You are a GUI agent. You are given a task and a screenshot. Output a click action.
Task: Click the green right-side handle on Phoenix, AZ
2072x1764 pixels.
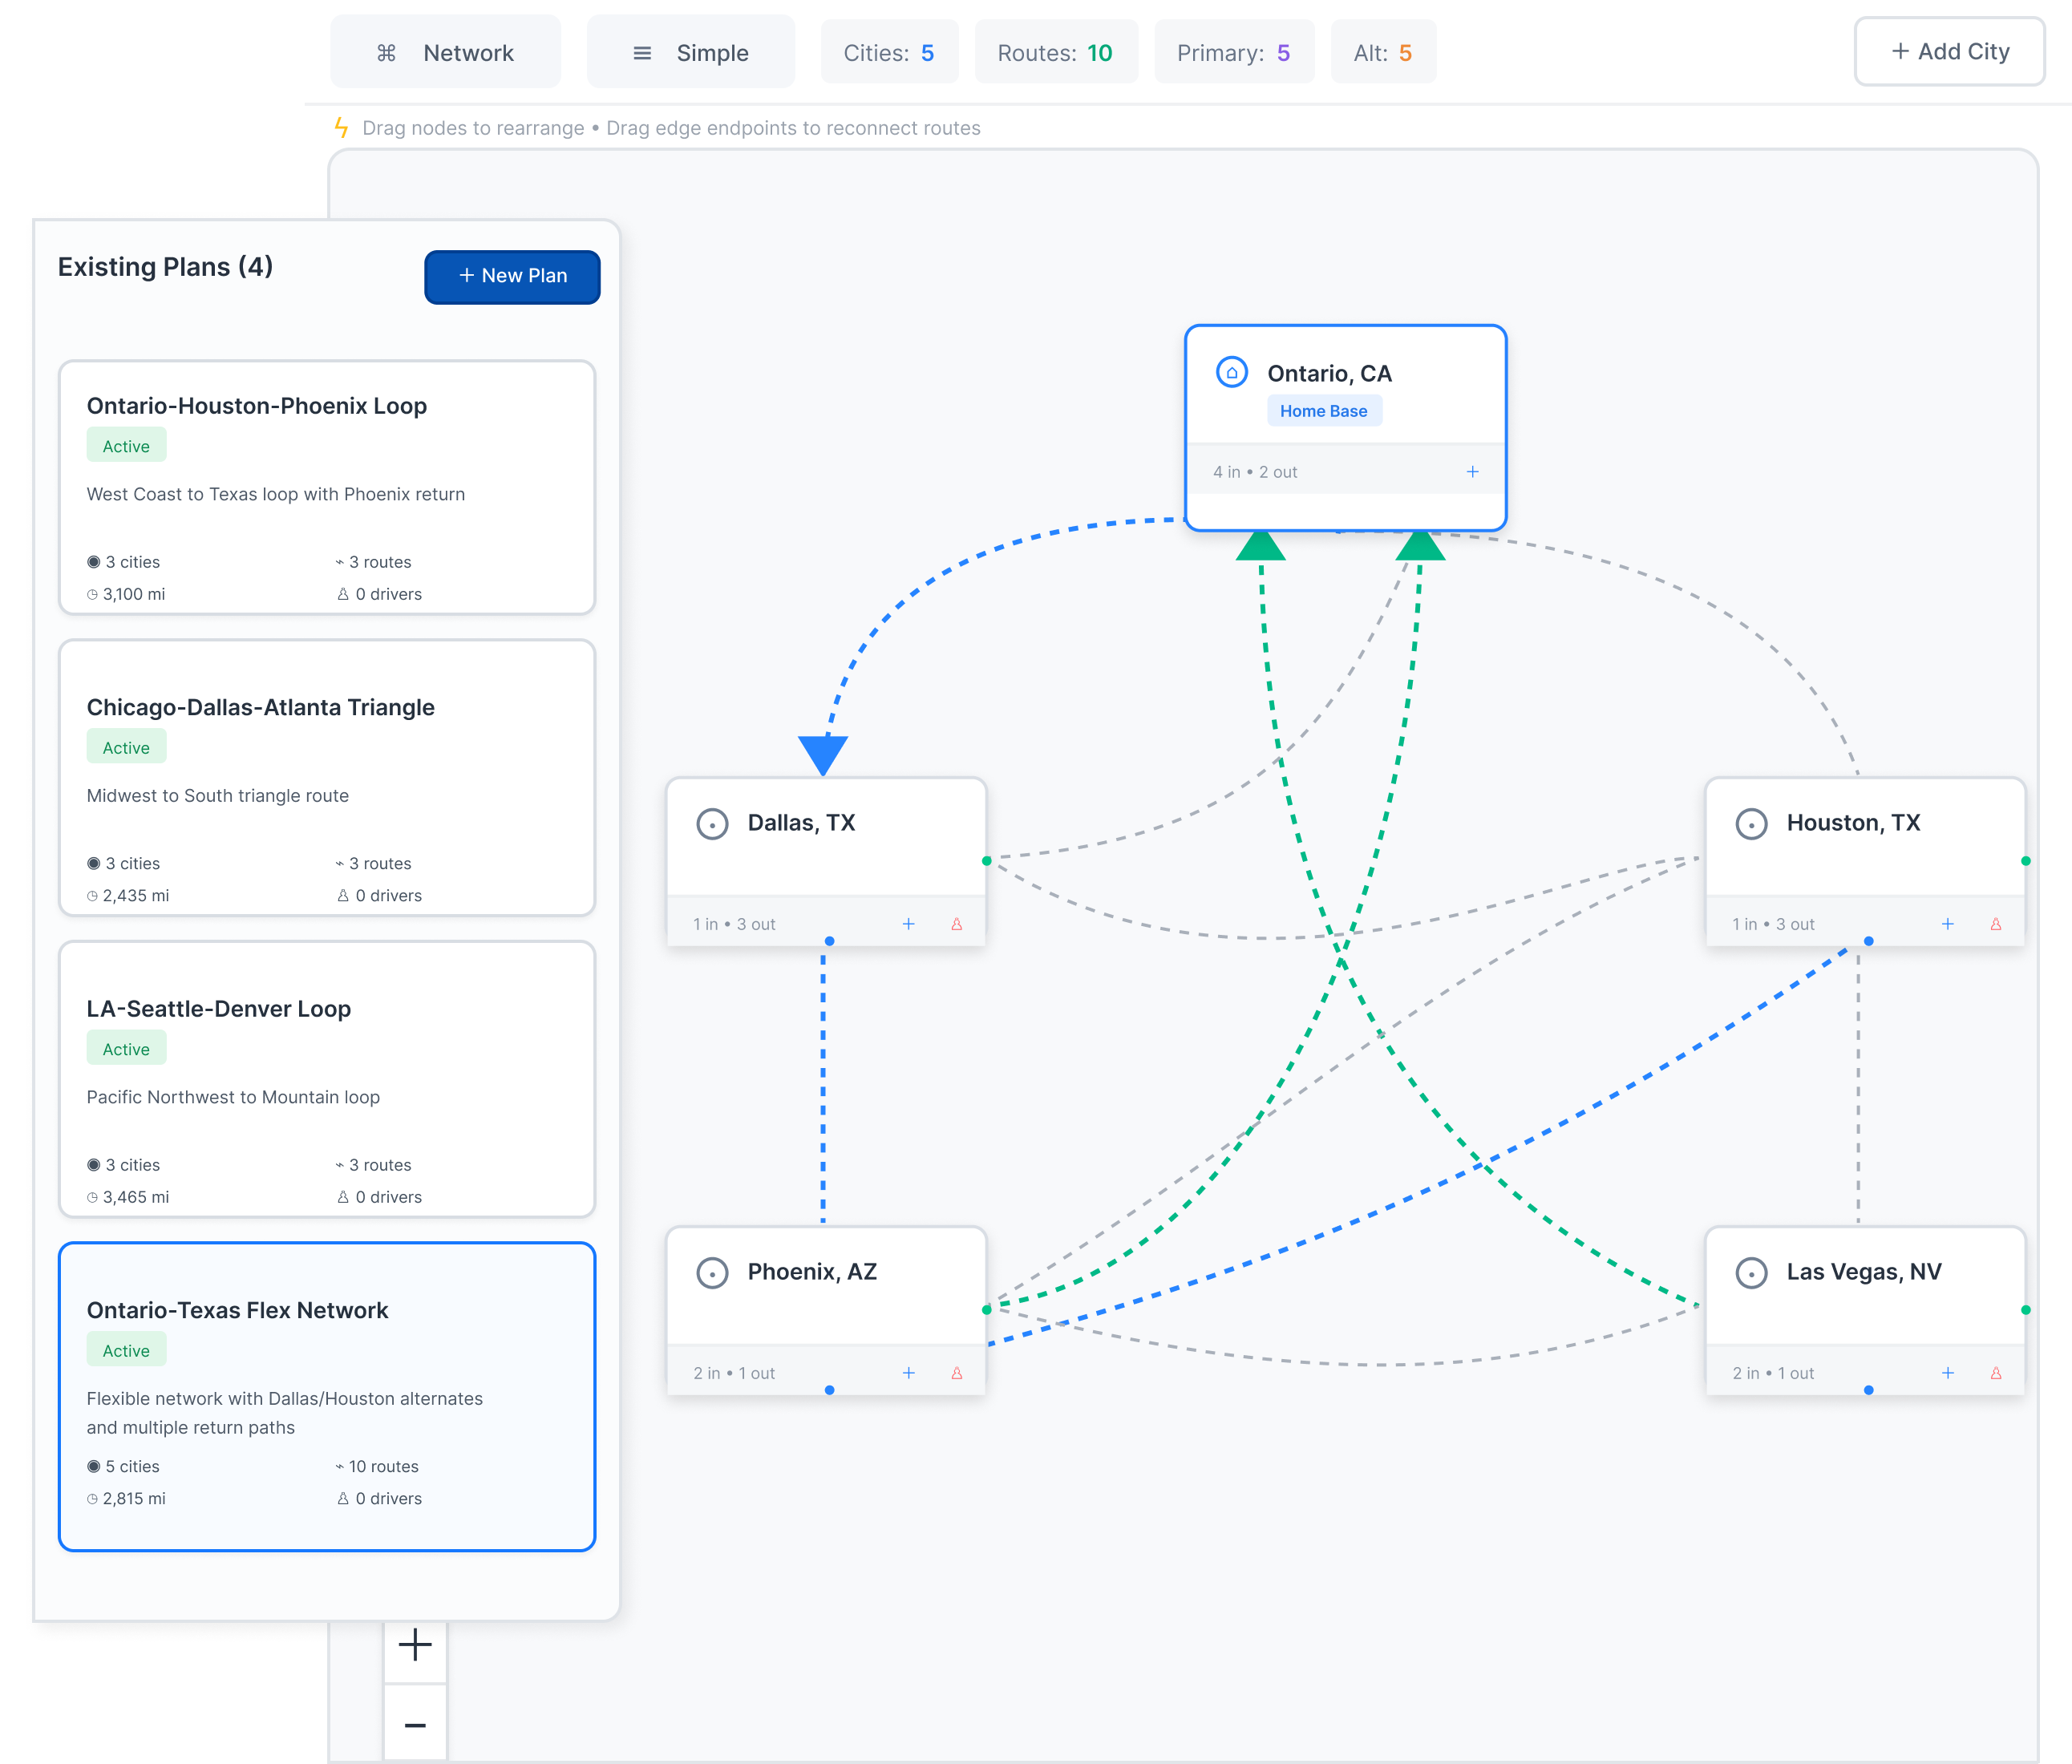987,1309
